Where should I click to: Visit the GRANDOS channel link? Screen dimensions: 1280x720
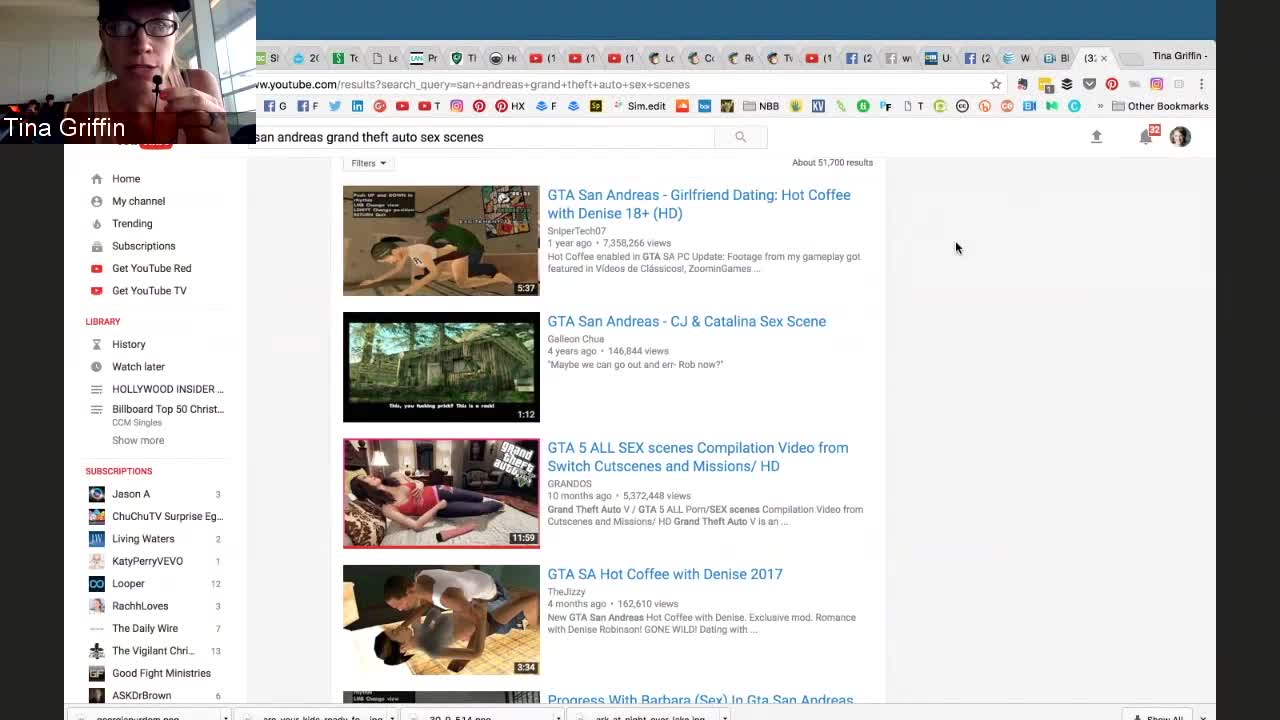click(570, 484)
